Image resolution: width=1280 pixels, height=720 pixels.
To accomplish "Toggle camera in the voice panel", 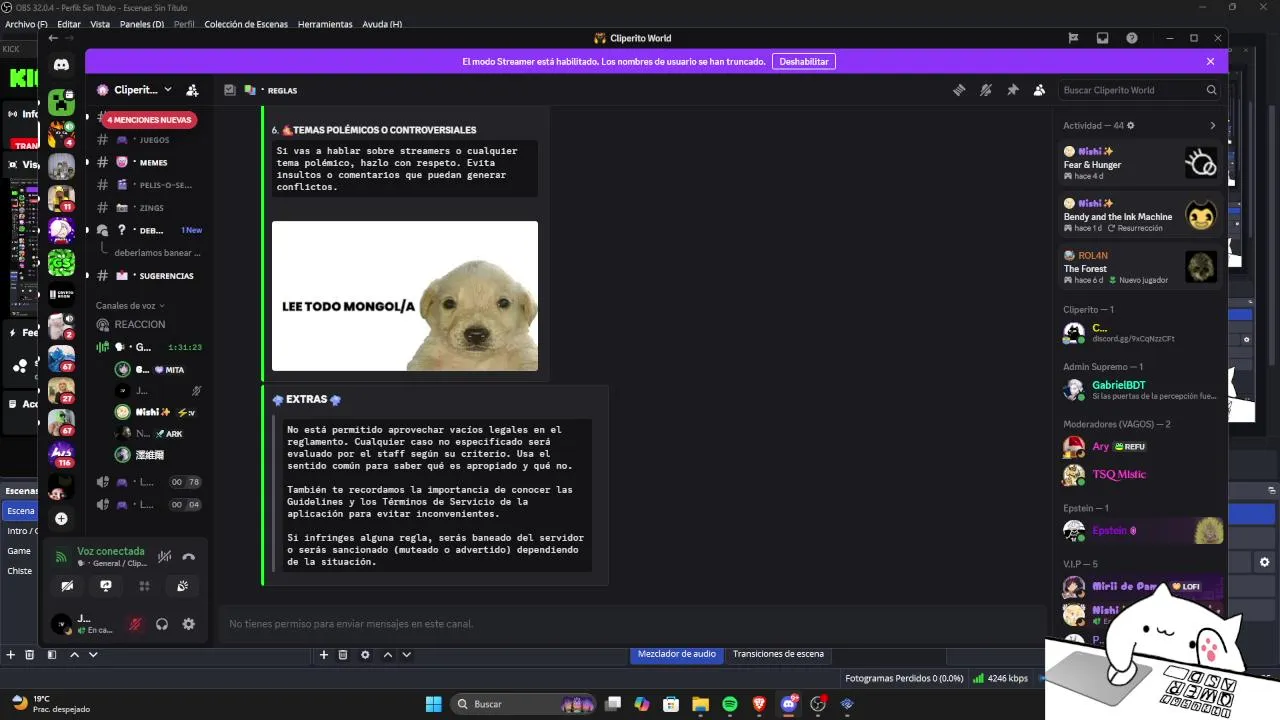I will pos(67,586).
